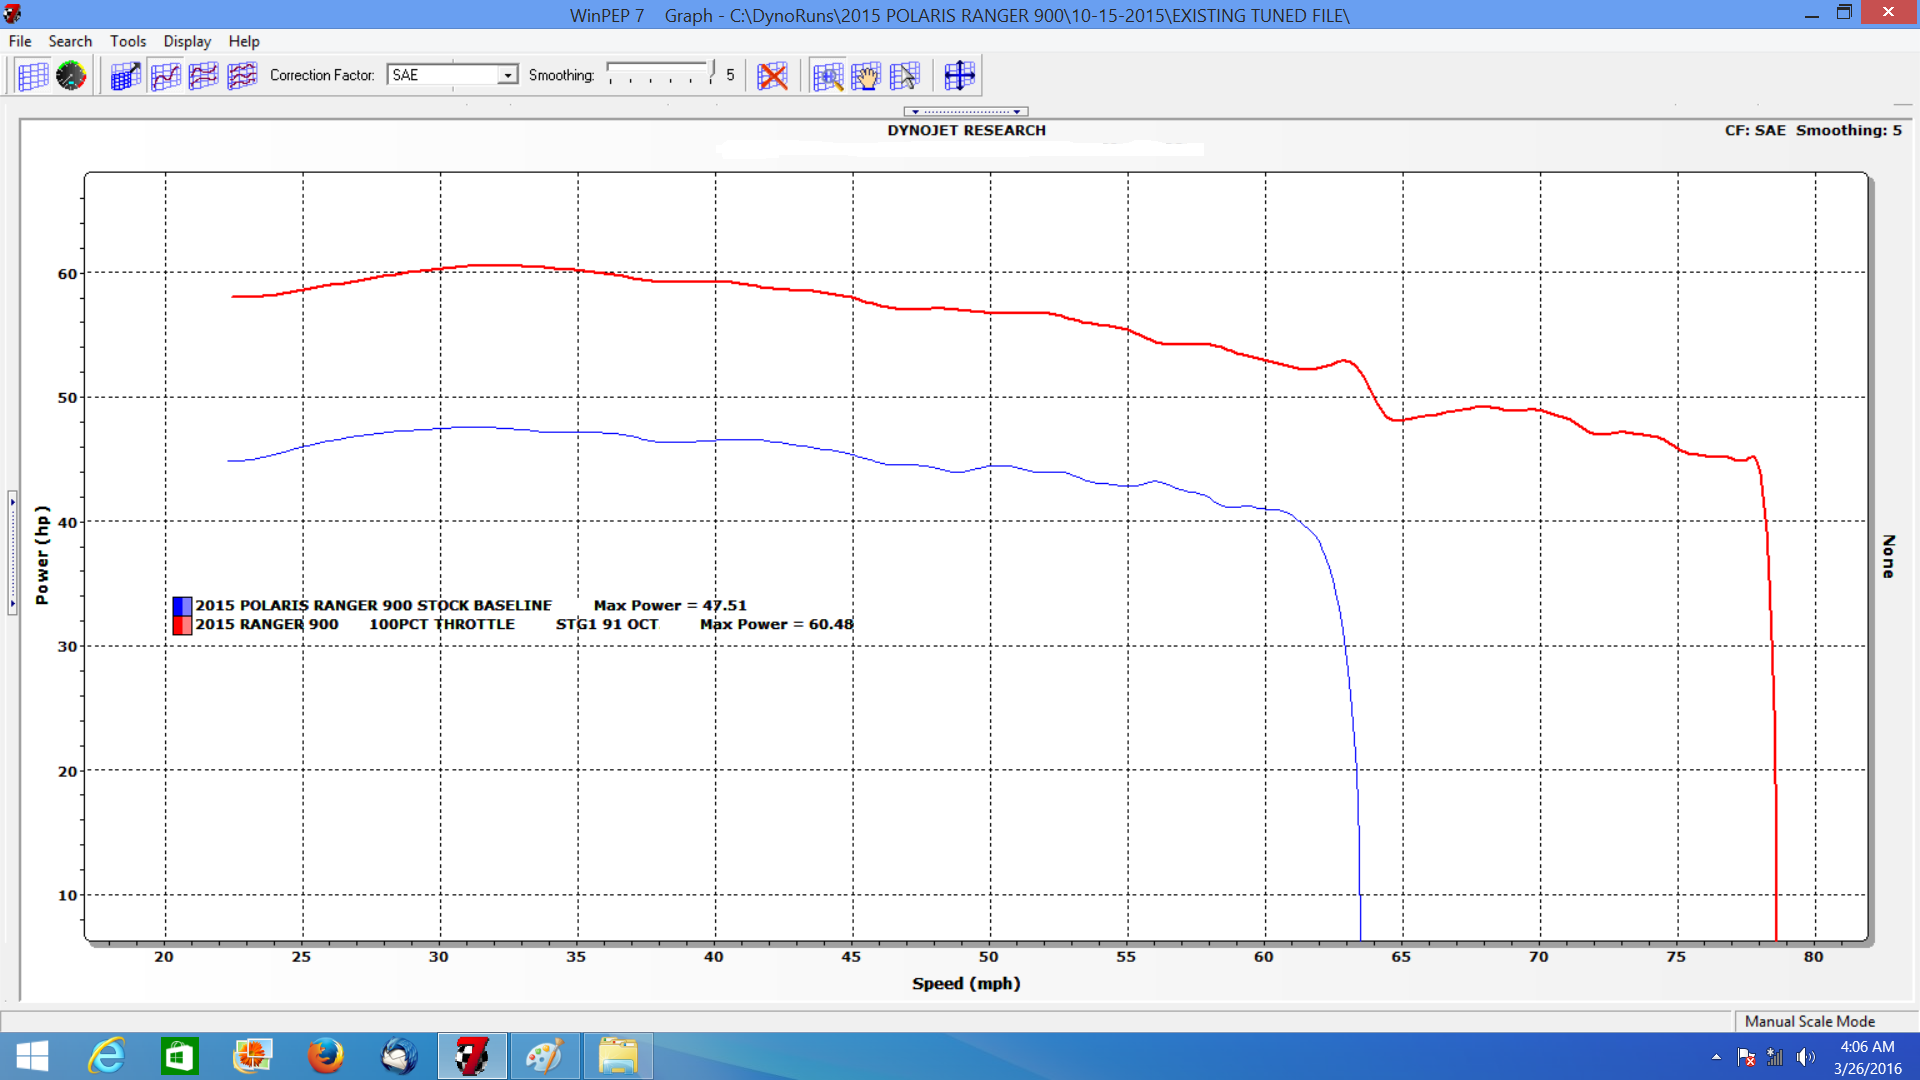
Task: Open the gauge display icon
Action: (x=71, y=76)
